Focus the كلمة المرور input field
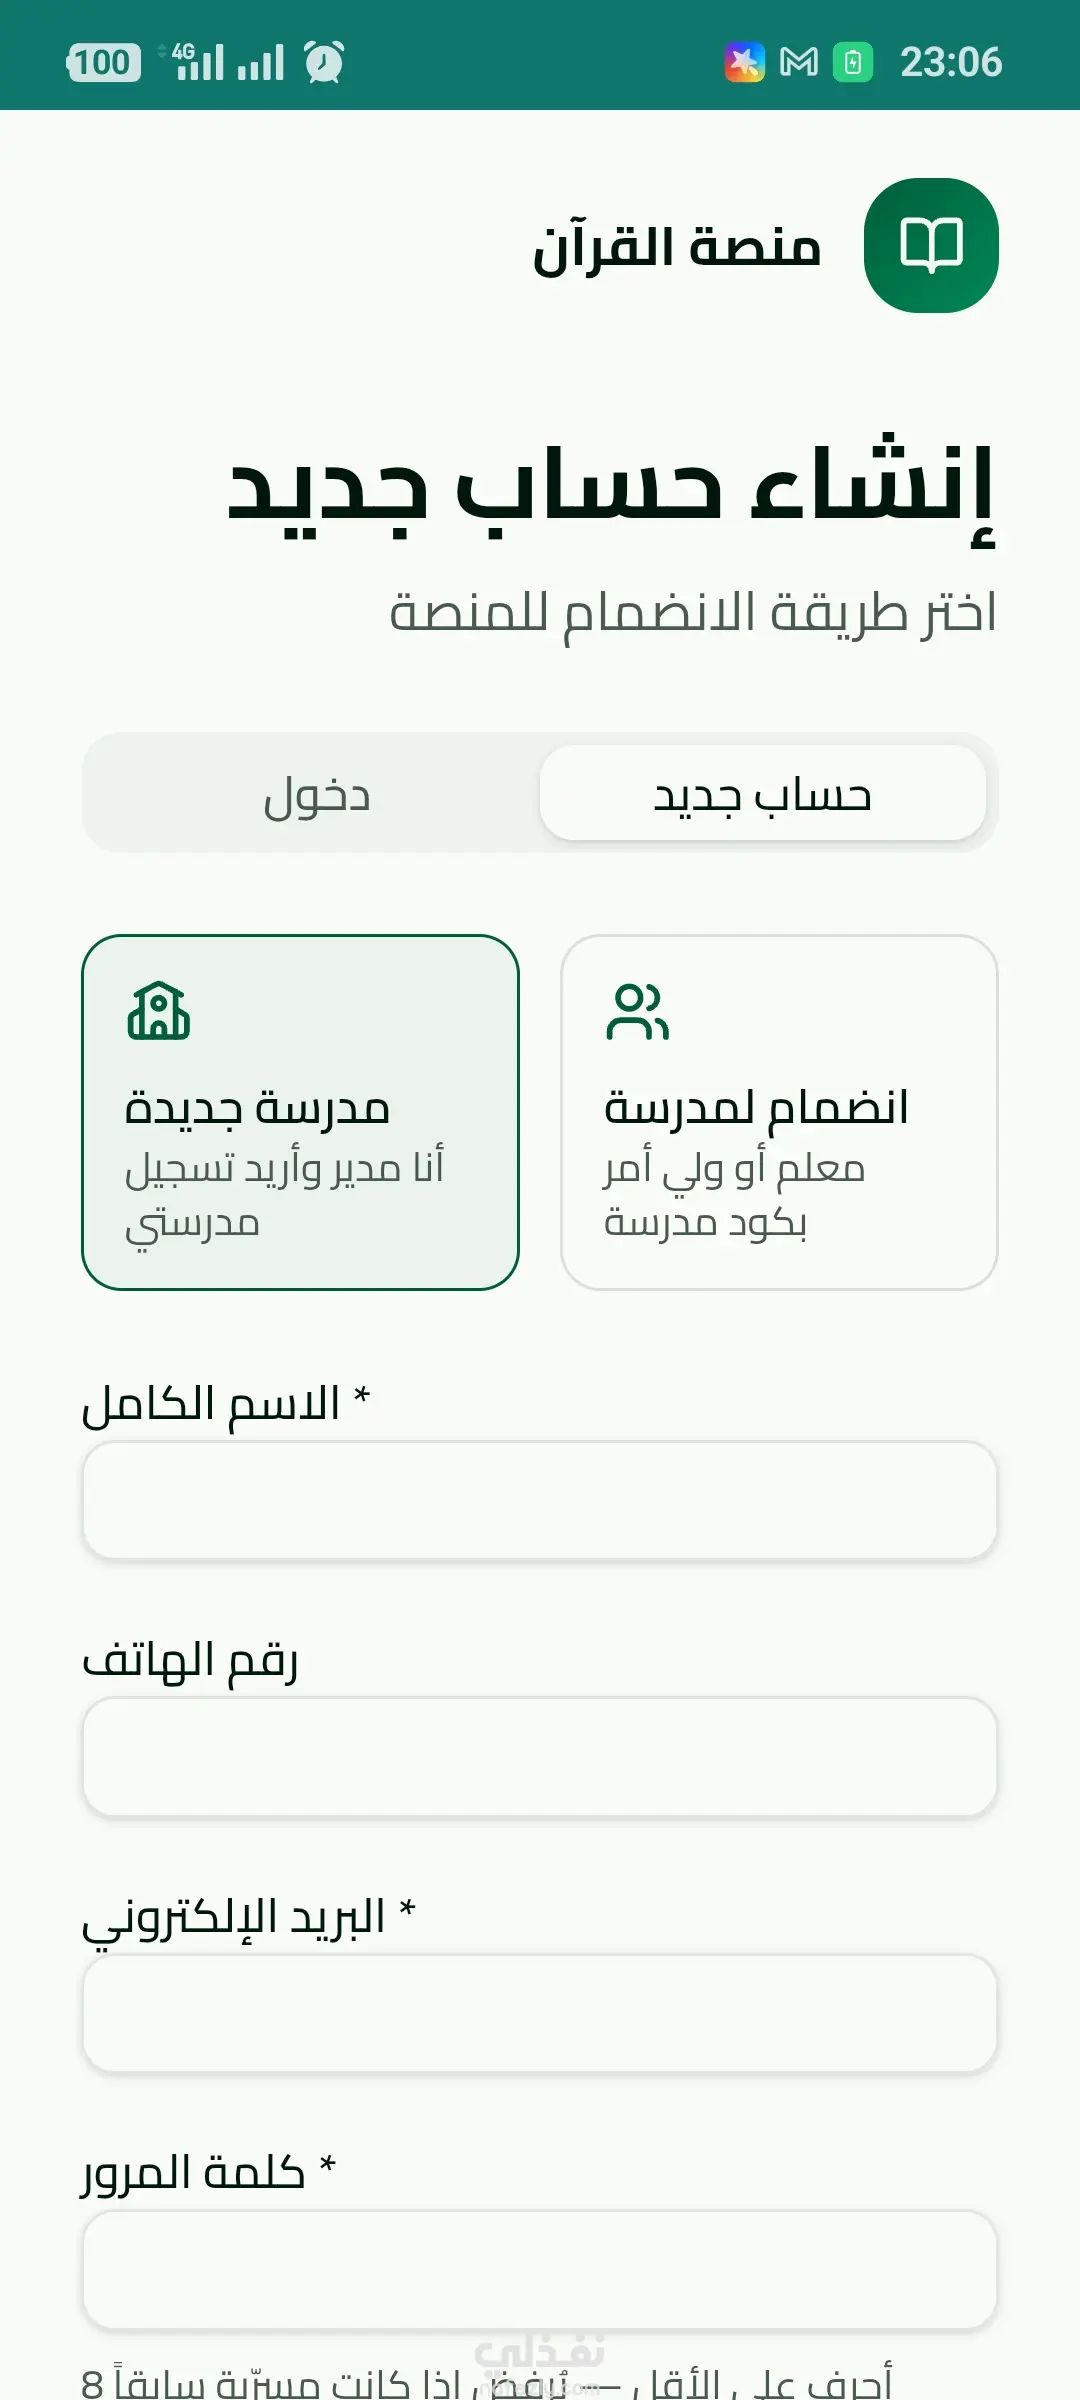The width and height of the screenshot is (1080, 2400). (540, 2270)
